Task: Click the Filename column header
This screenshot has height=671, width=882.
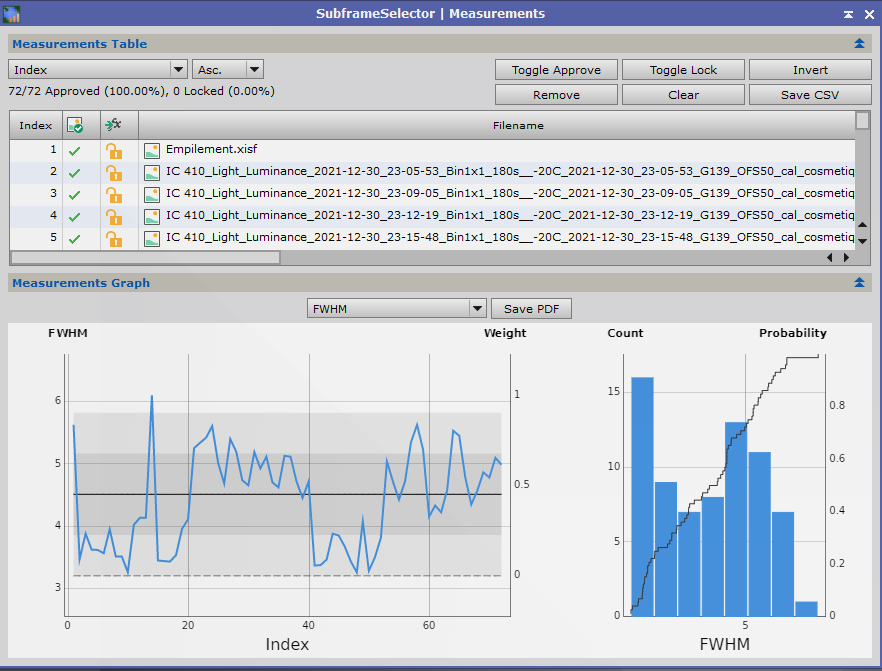Action: (517, 125)
